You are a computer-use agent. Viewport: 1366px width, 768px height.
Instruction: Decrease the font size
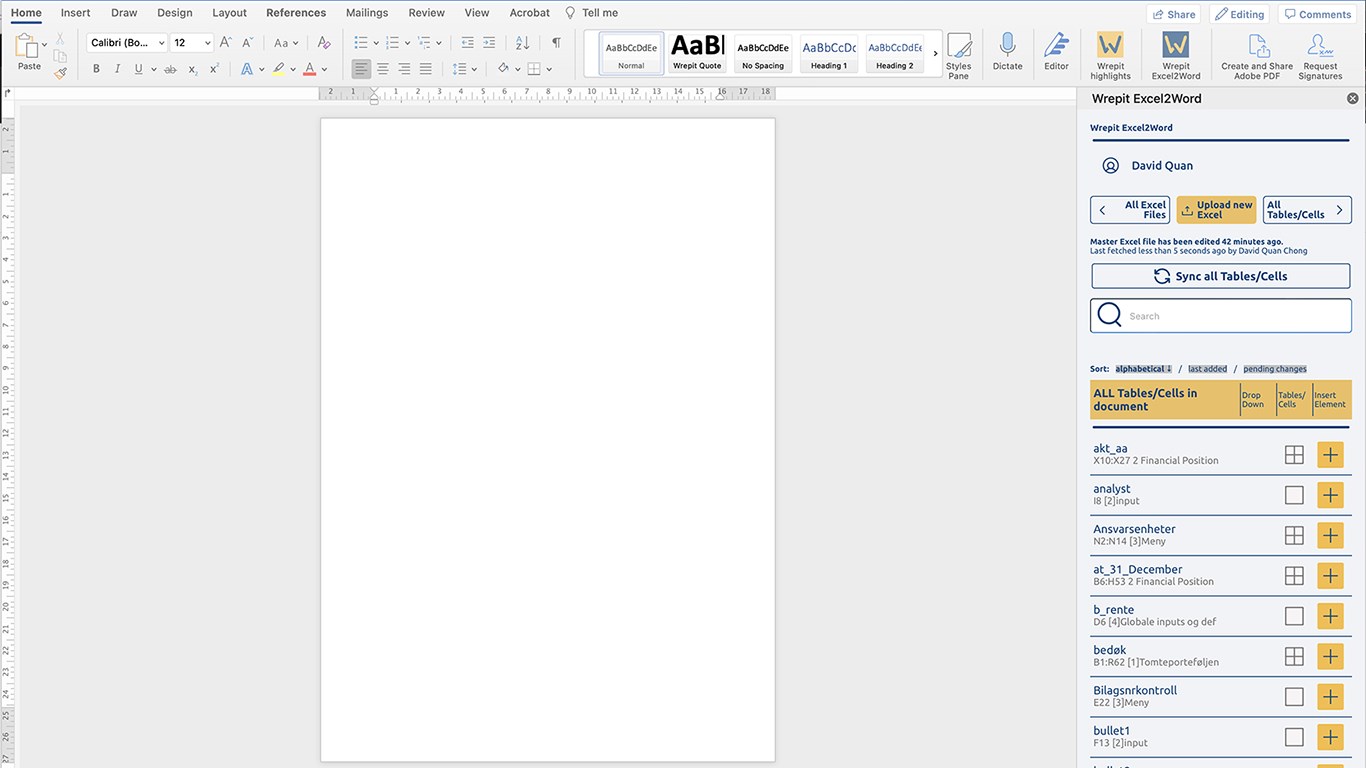248,43
